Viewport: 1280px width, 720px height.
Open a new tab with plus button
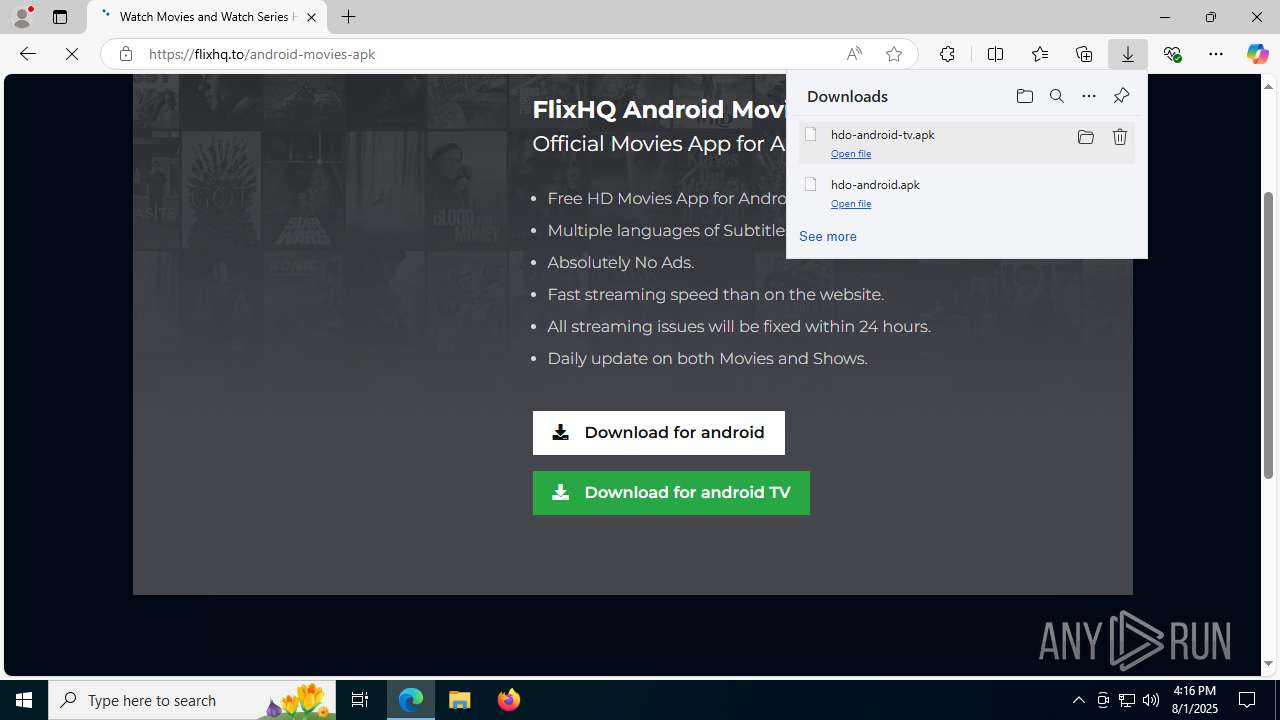(348, 17)
